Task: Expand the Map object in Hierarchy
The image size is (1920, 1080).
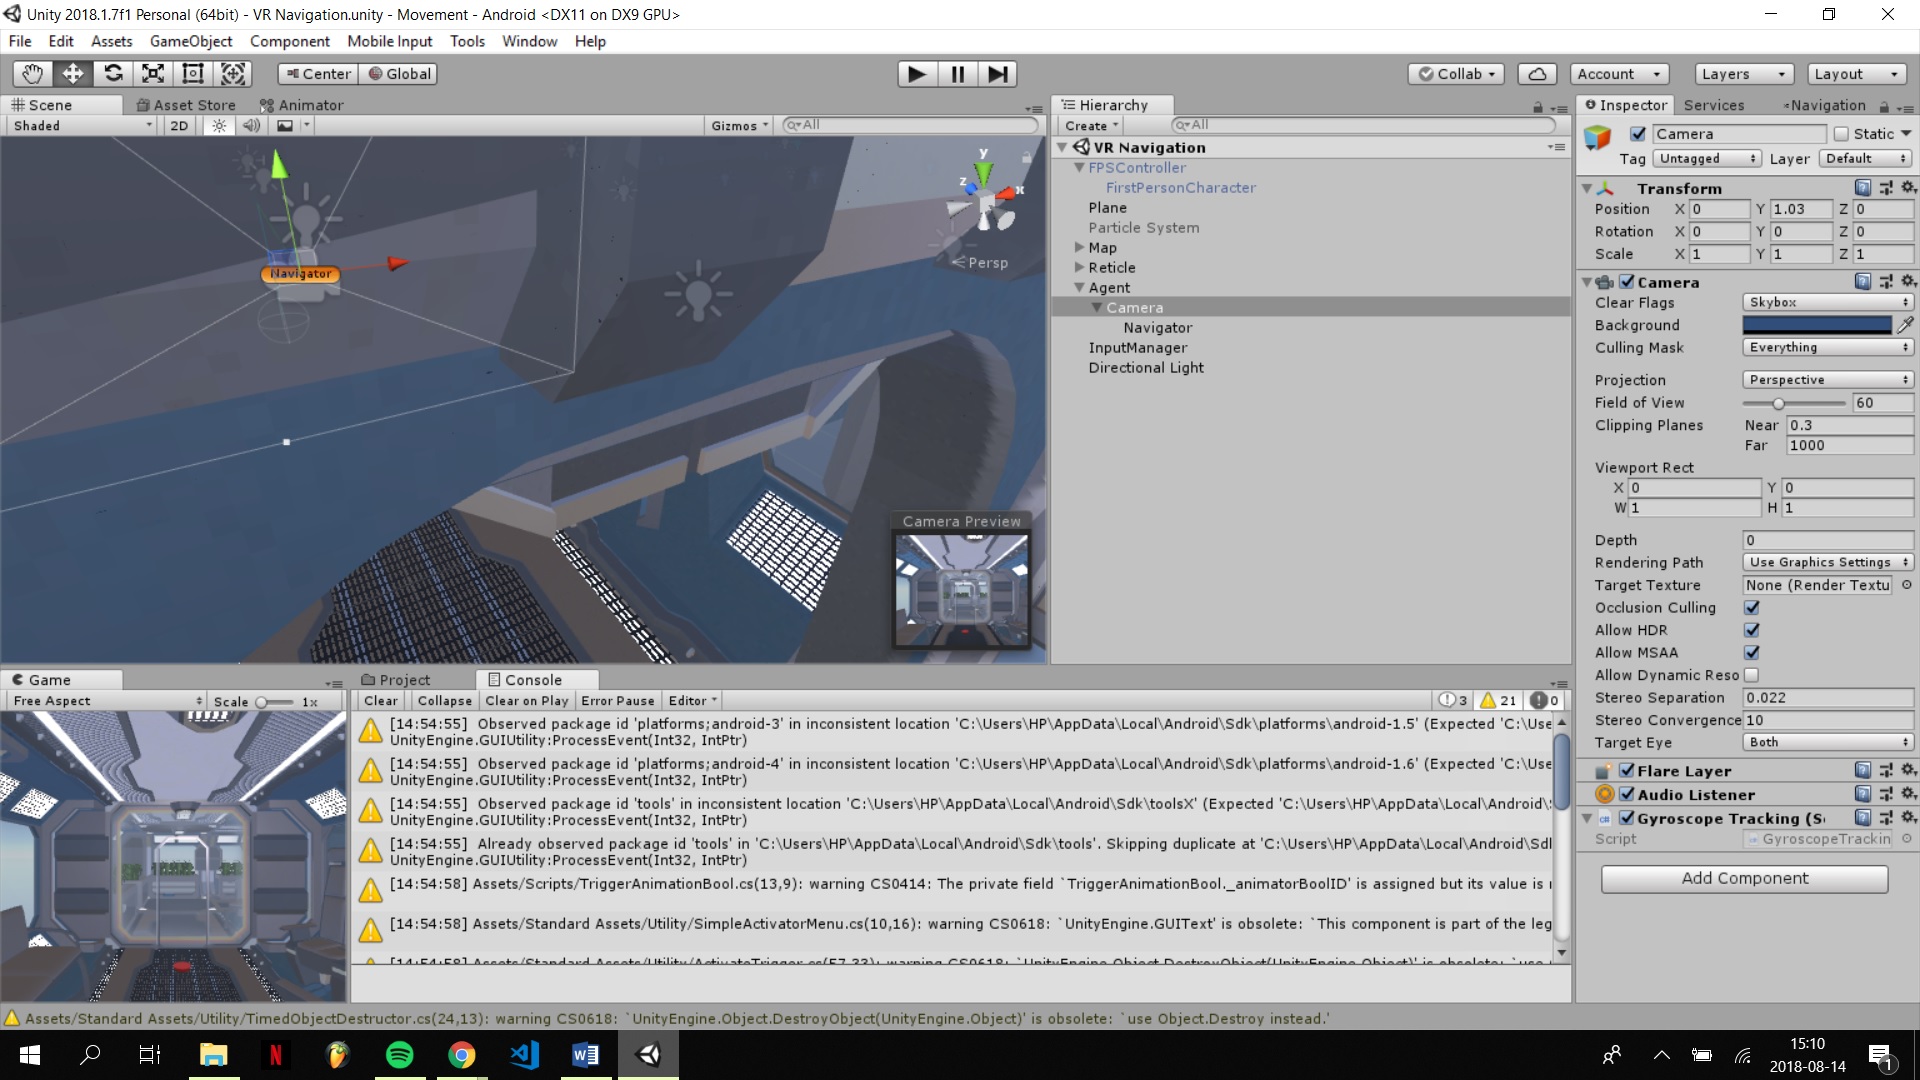Action: pyautogui.click(x=1080, y=247)
